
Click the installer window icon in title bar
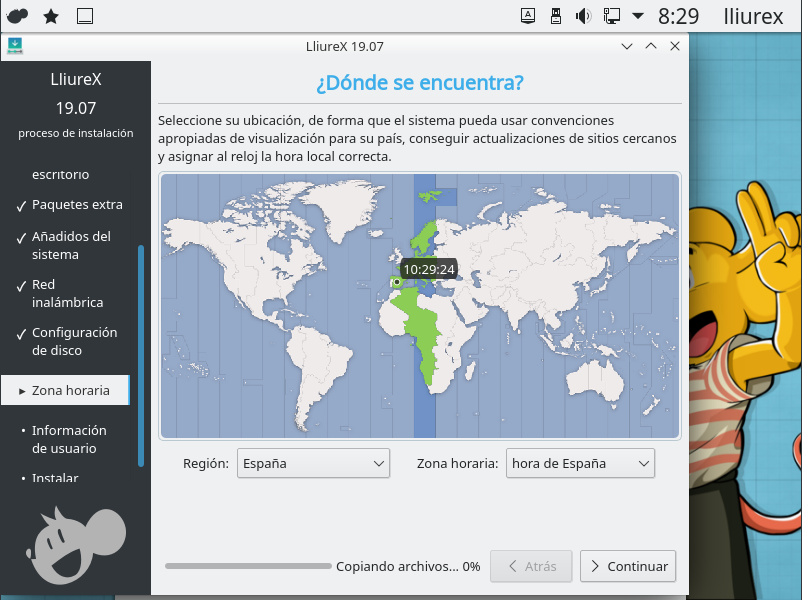15,46
